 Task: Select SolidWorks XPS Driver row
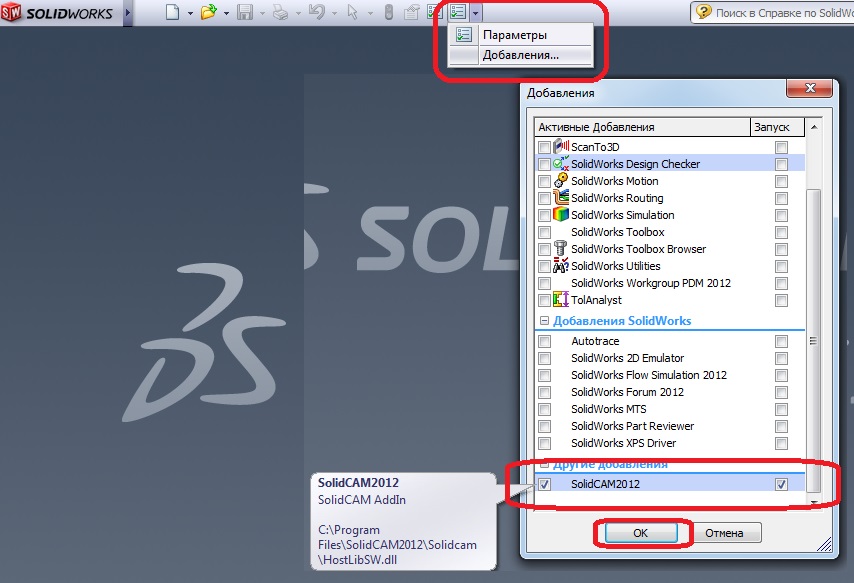pos(669,443)
